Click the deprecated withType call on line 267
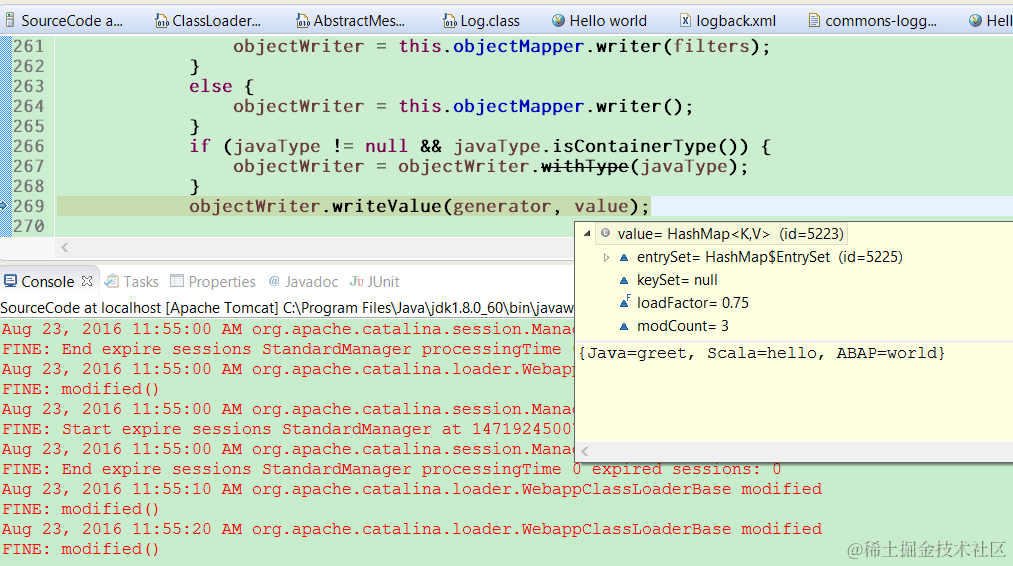1013x566 pixels. point(585,166)
